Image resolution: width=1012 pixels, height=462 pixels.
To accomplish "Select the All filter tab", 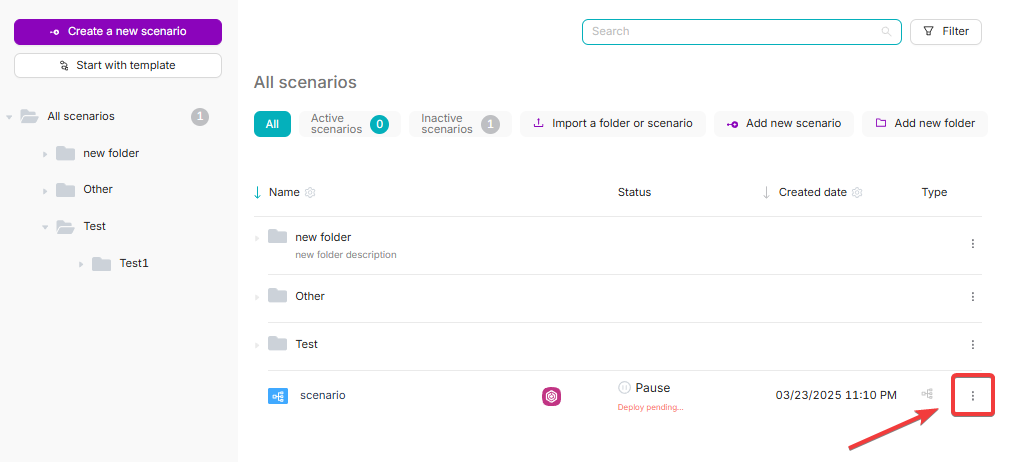I will coord(272,124).
